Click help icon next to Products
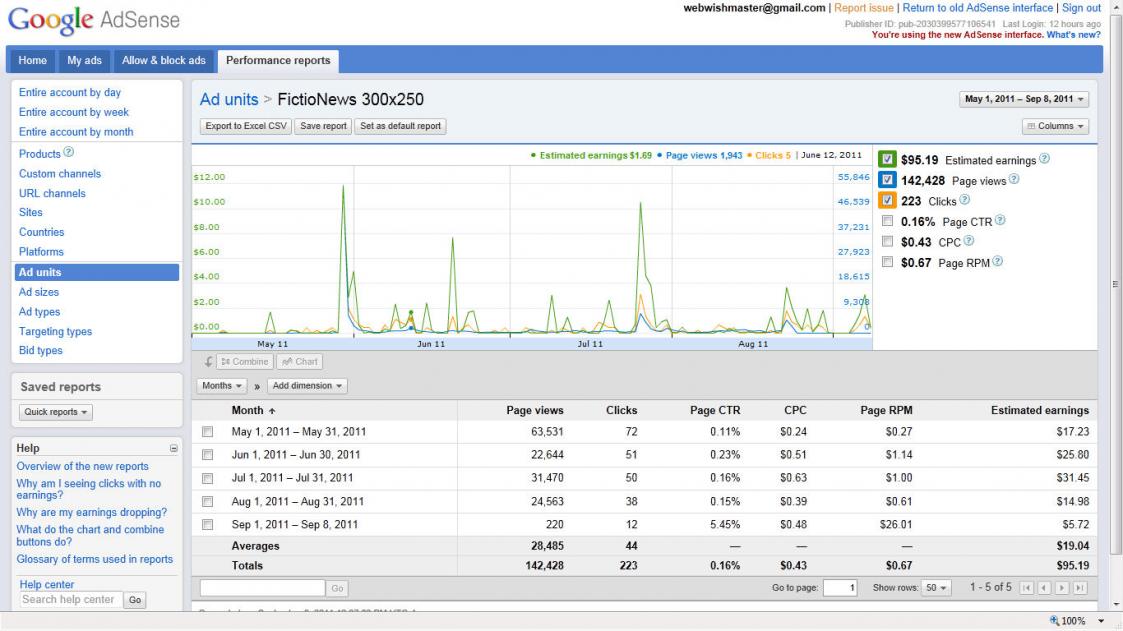This screenshot has width=1123, height=631. [69, 153]
